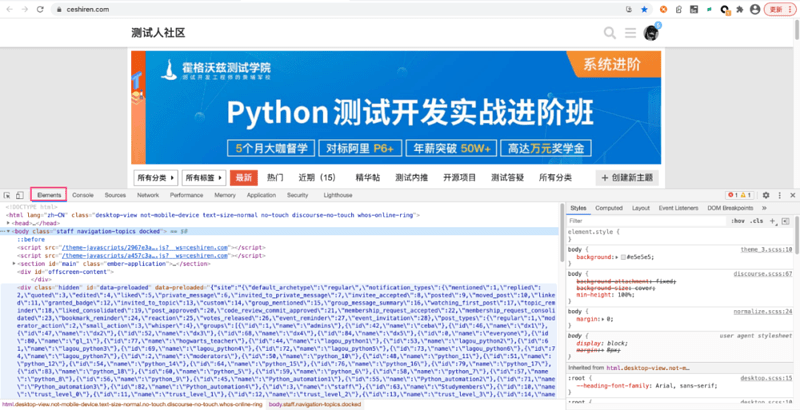
Task: Open the 所有标签 tag dropdown
Action: [x=204, y=178]
